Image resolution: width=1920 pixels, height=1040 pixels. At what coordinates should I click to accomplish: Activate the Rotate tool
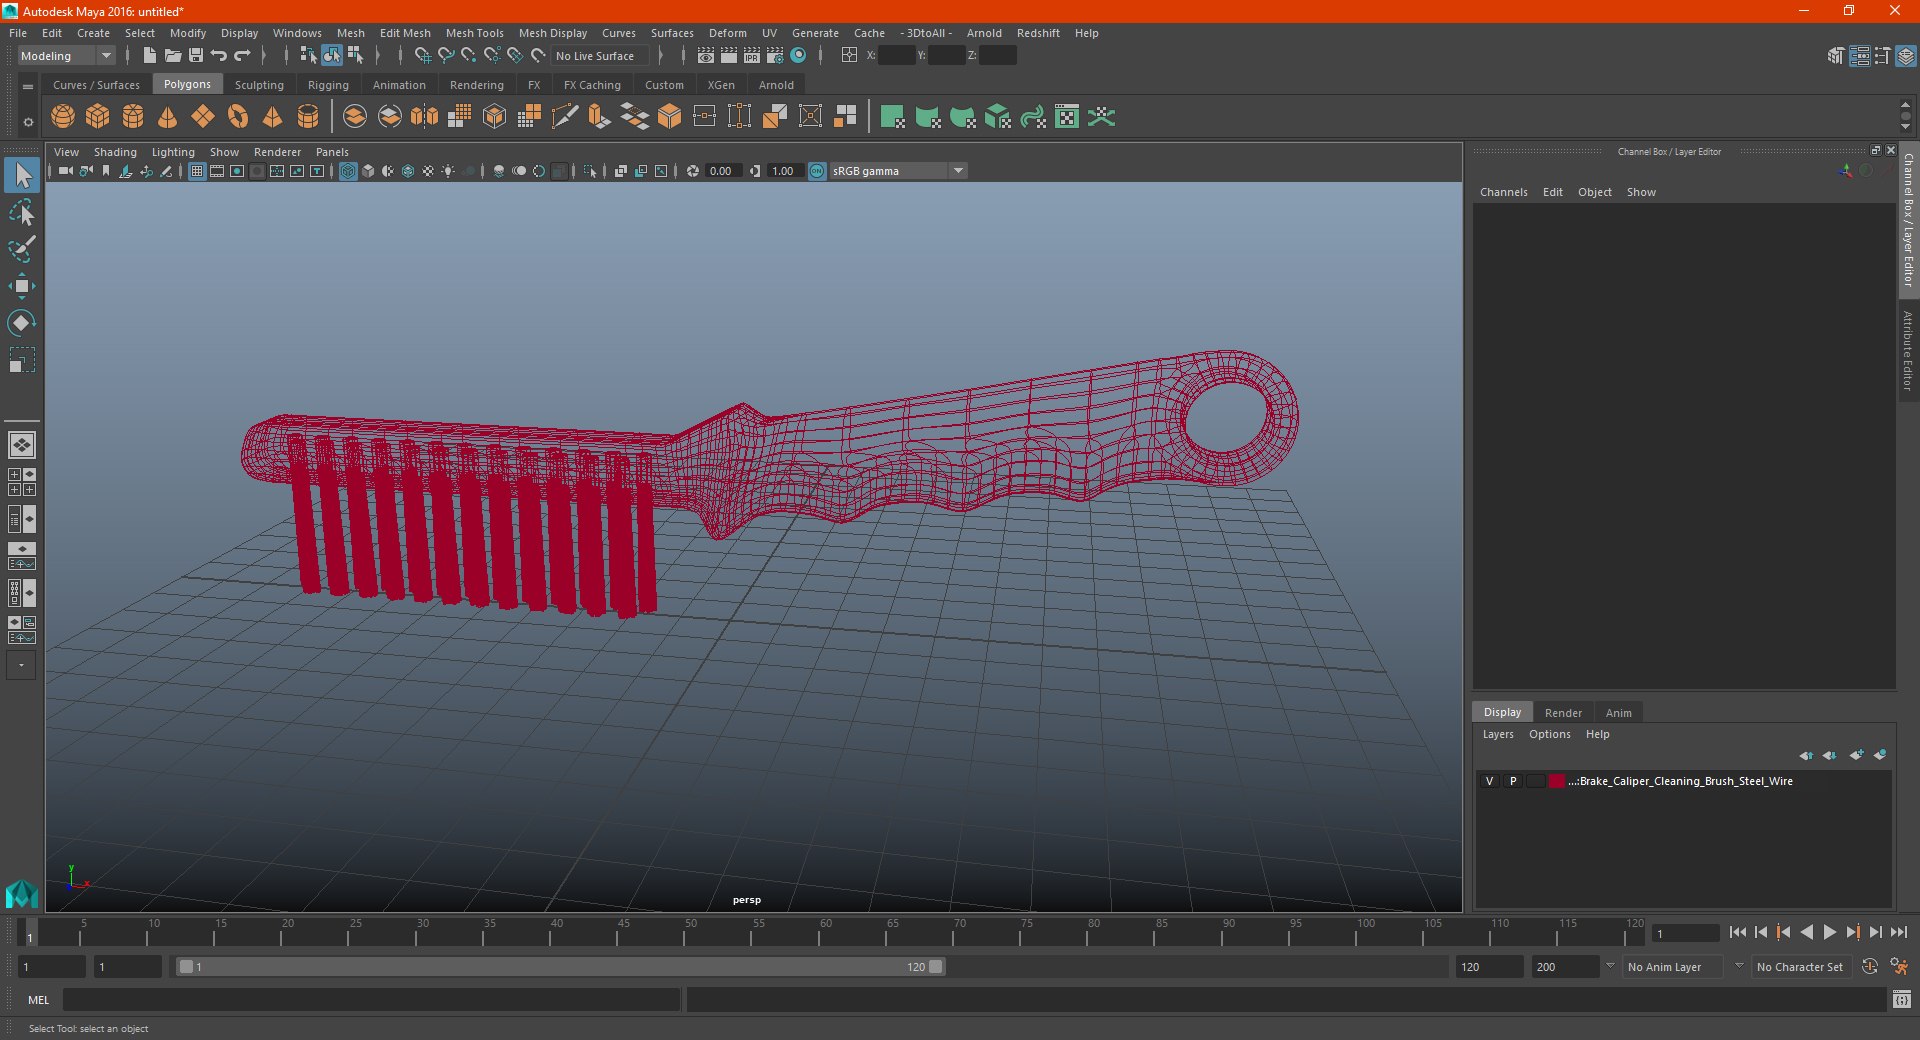22,323
